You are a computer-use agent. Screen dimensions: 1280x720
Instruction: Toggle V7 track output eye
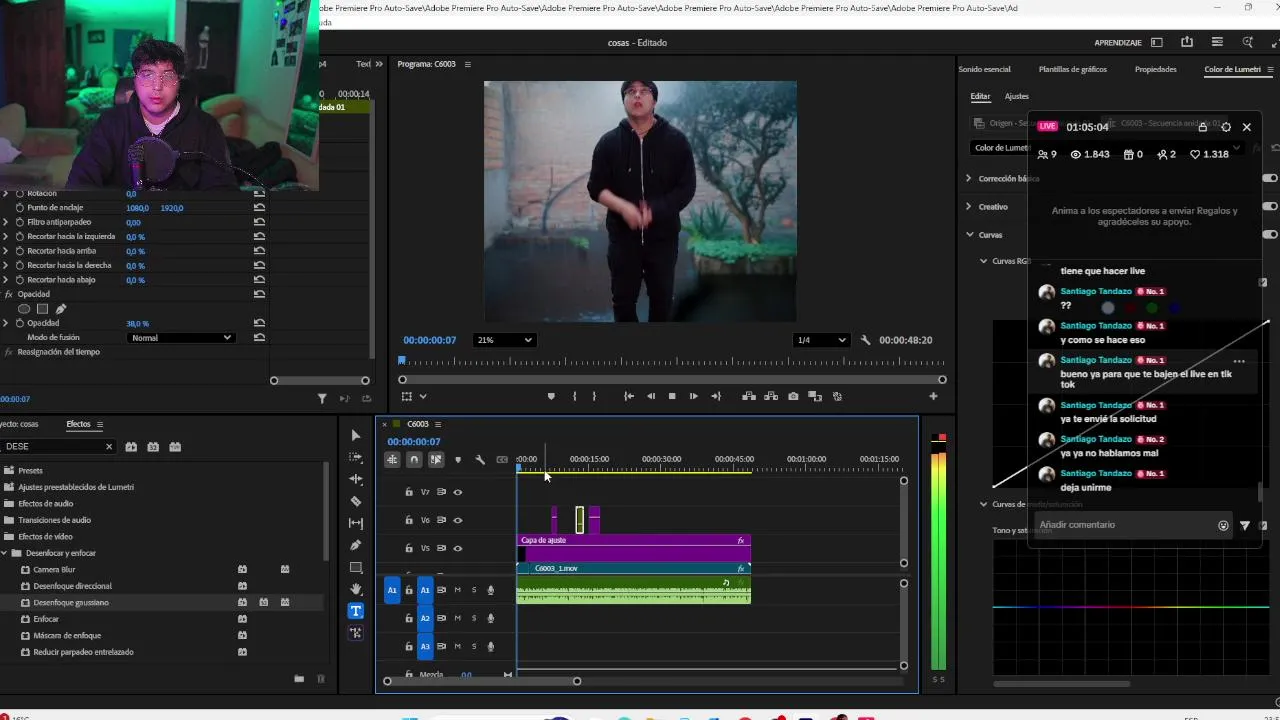click(458, 492)
